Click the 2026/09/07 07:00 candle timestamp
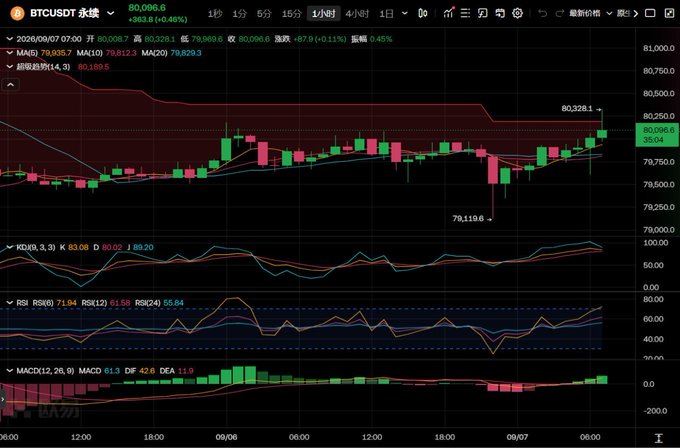Image resolution: width=680 pixels, height=448 pixels. coord(49,39)
